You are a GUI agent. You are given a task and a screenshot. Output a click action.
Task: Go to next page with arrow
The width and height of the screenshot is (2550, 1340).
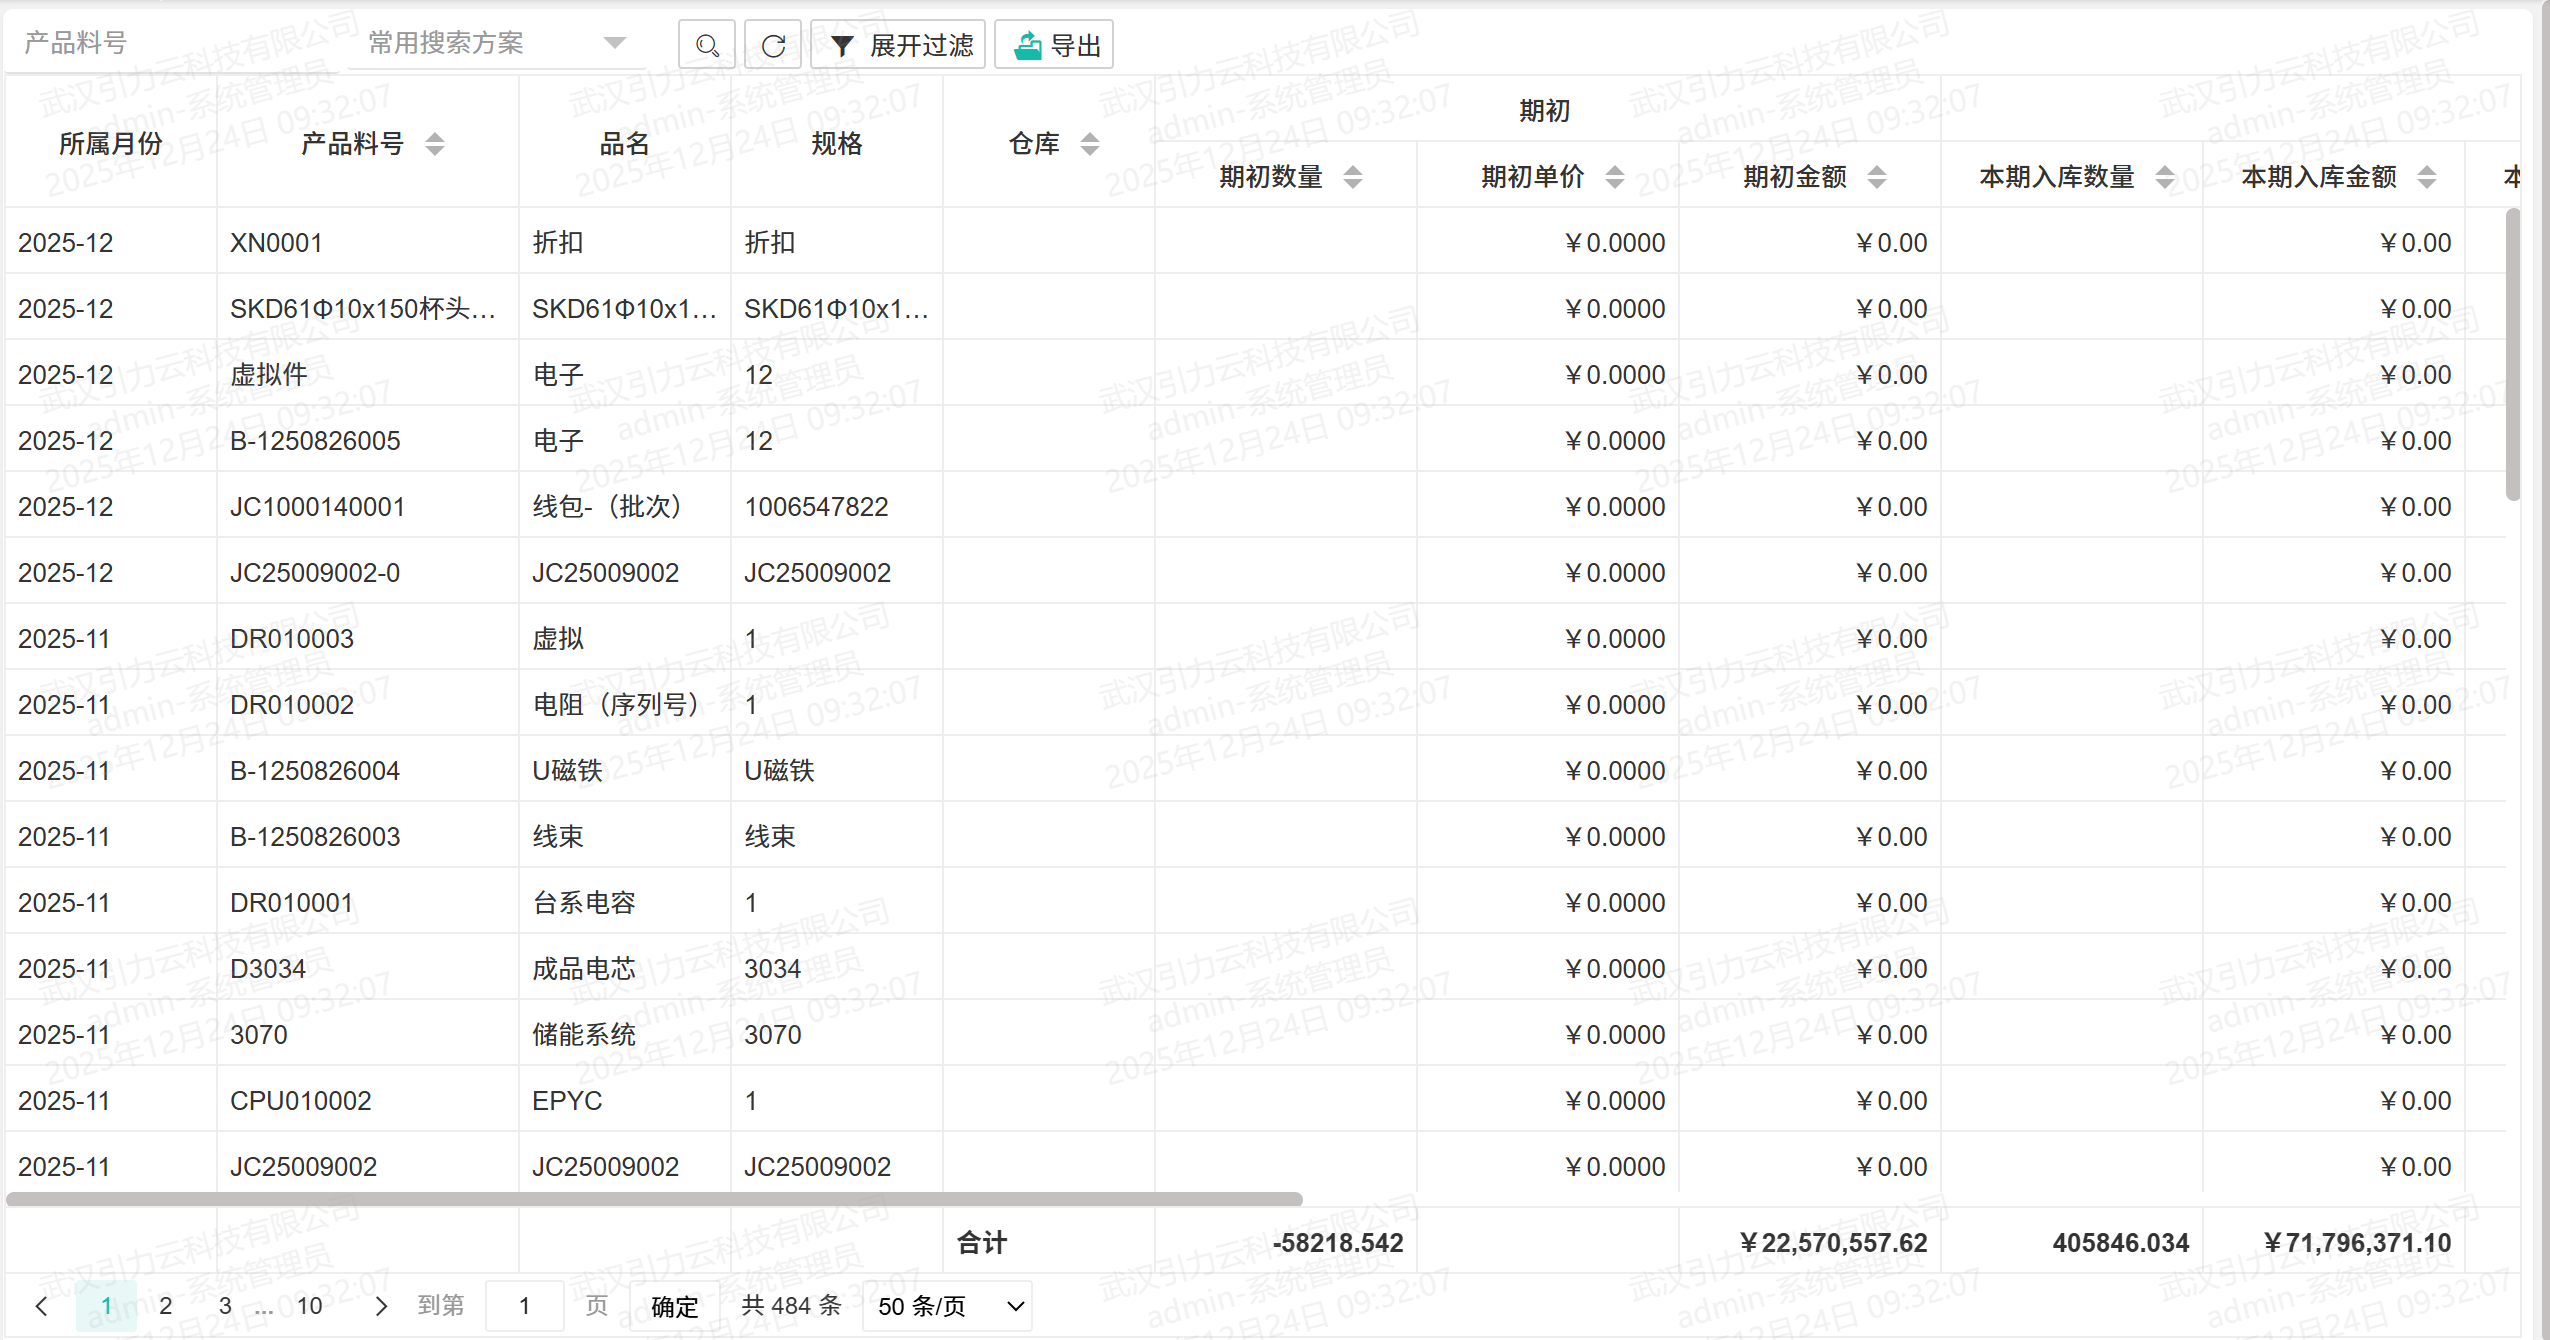pyautogui.click(x=380, y=1306)
